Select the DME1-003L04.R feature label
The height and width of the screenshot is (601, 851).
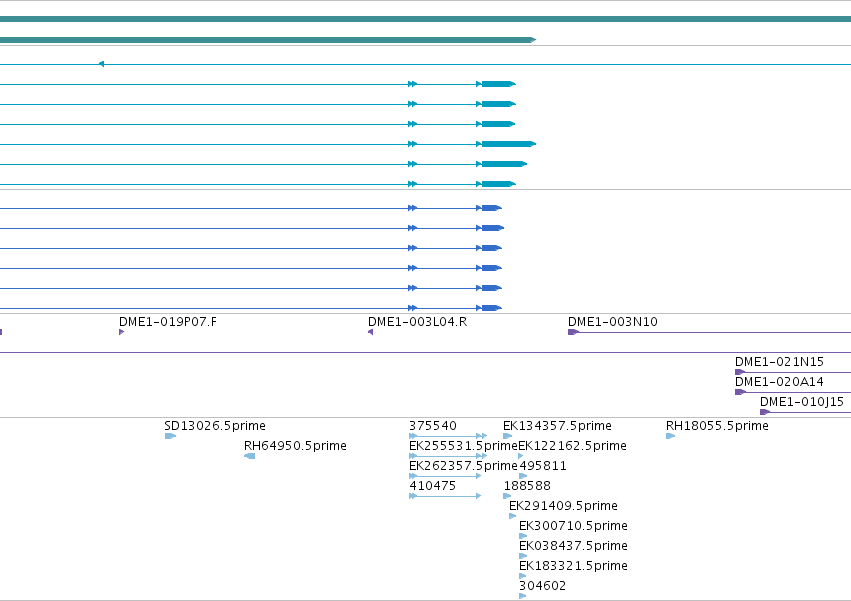(417, 322)
